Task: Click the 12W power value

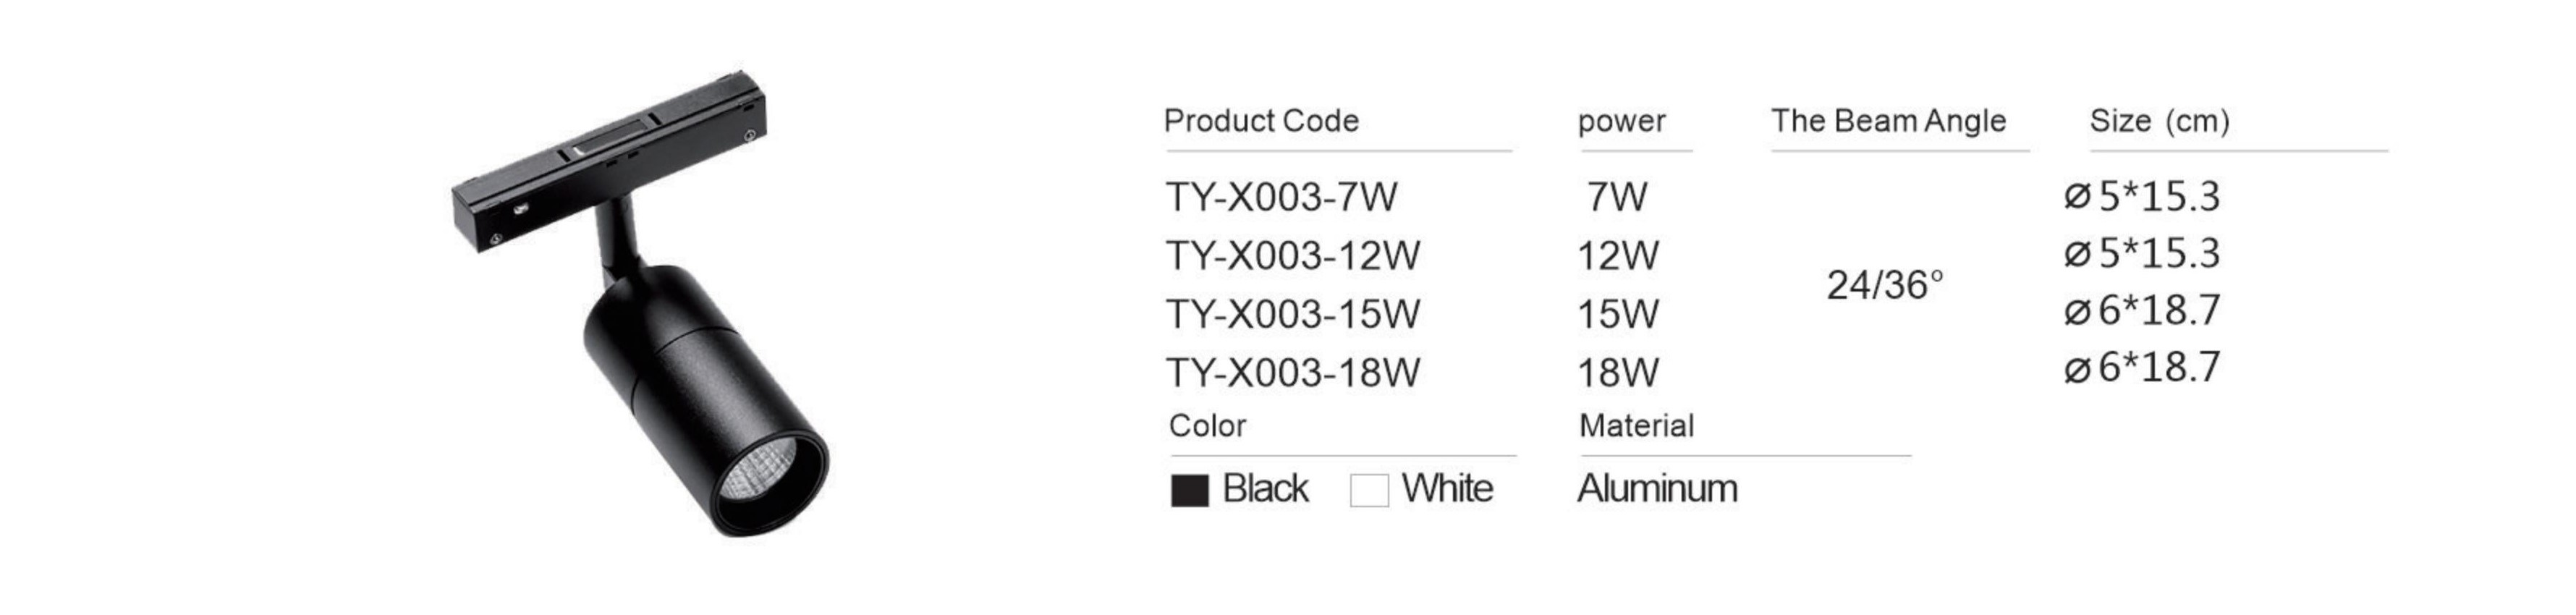Action: pos(1617,256)
